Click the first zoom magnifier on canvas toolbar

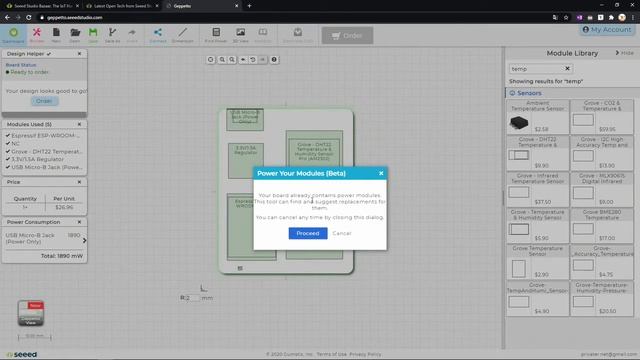coord(222,60)
